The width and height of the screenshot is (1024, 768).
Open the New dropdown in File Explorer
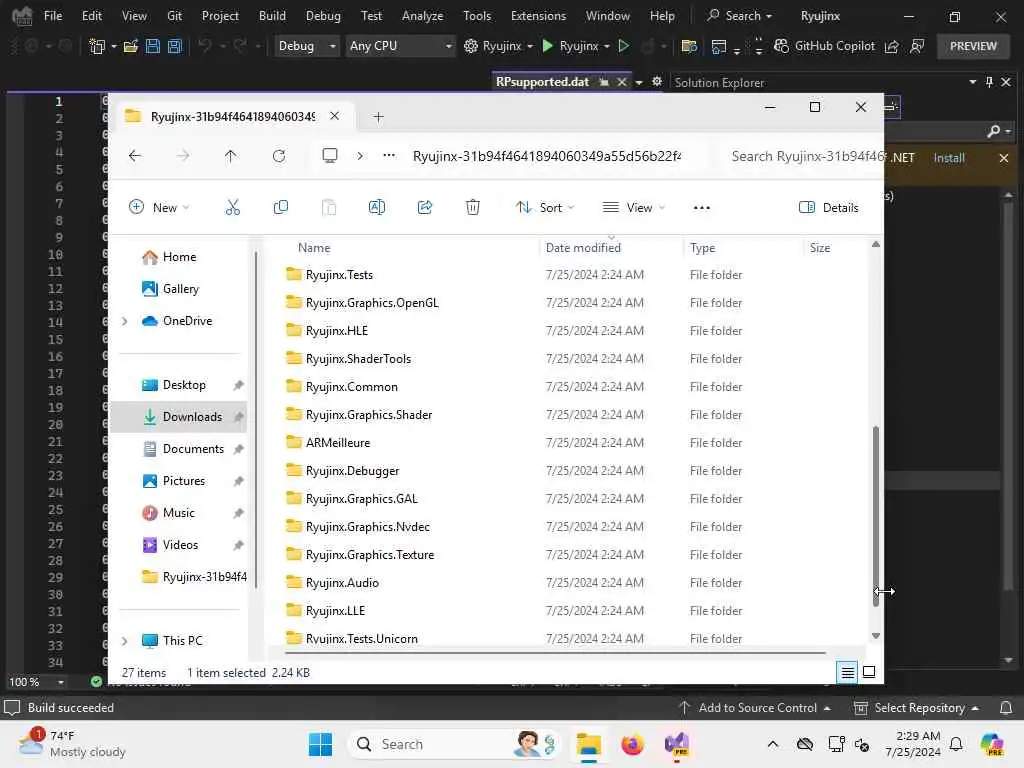click(x=159, y=208)
